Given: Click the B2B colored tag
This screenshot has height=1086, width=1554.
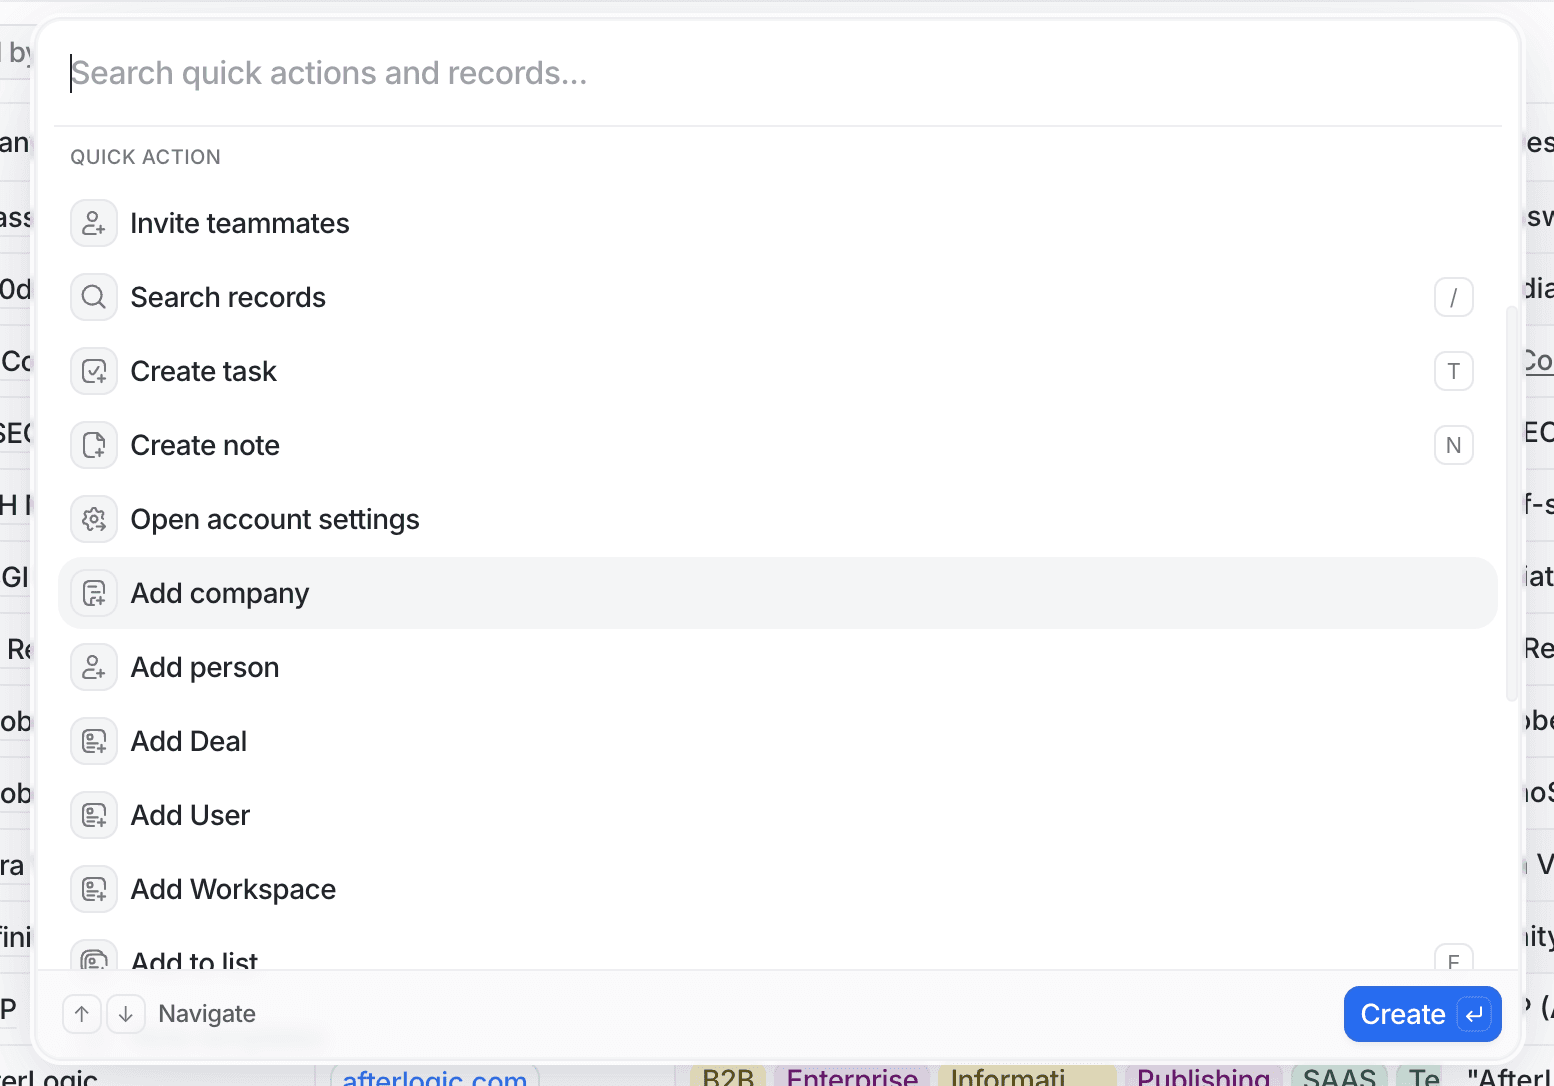Looking at the screenshot, I should click(729, 1077).
